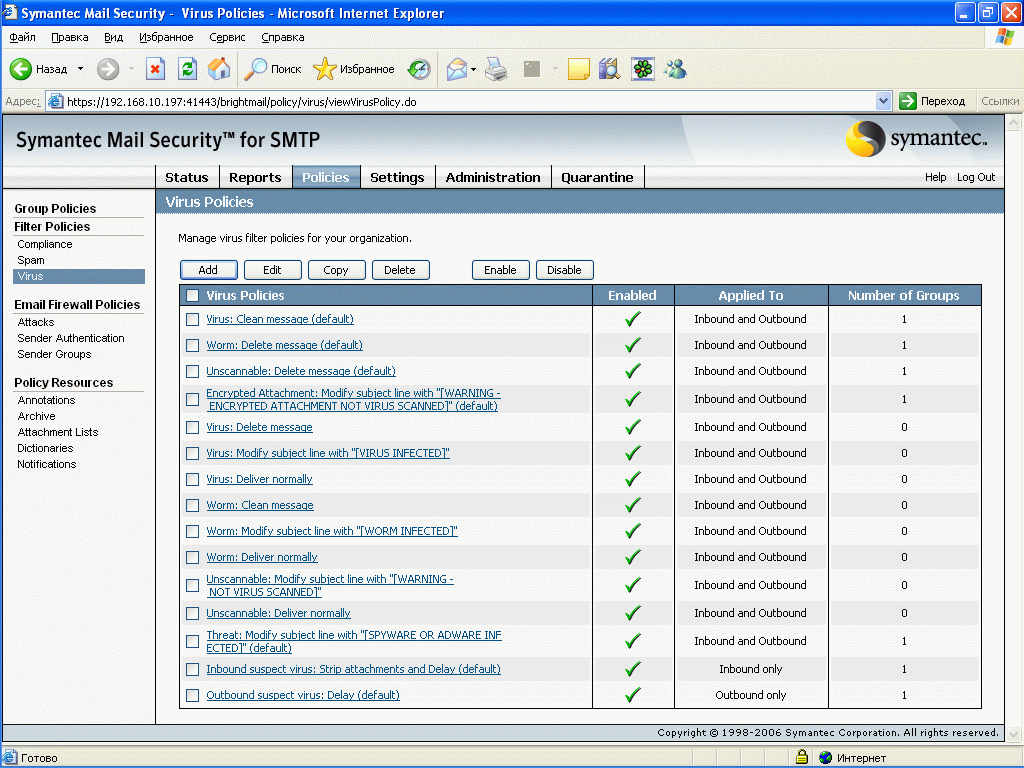Click the Print icon in toolbar
Viewport: 1024px width, 768px height.
497,69
